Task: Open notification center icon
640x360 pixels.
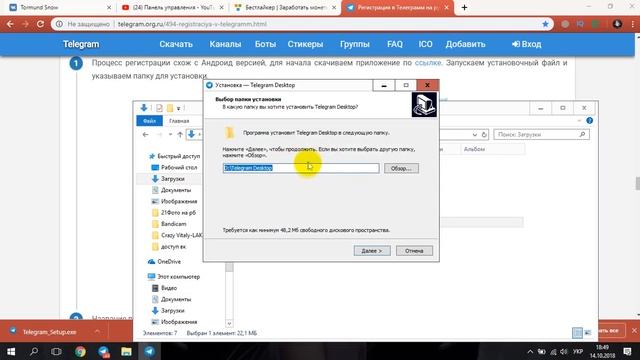Action: 627,351
